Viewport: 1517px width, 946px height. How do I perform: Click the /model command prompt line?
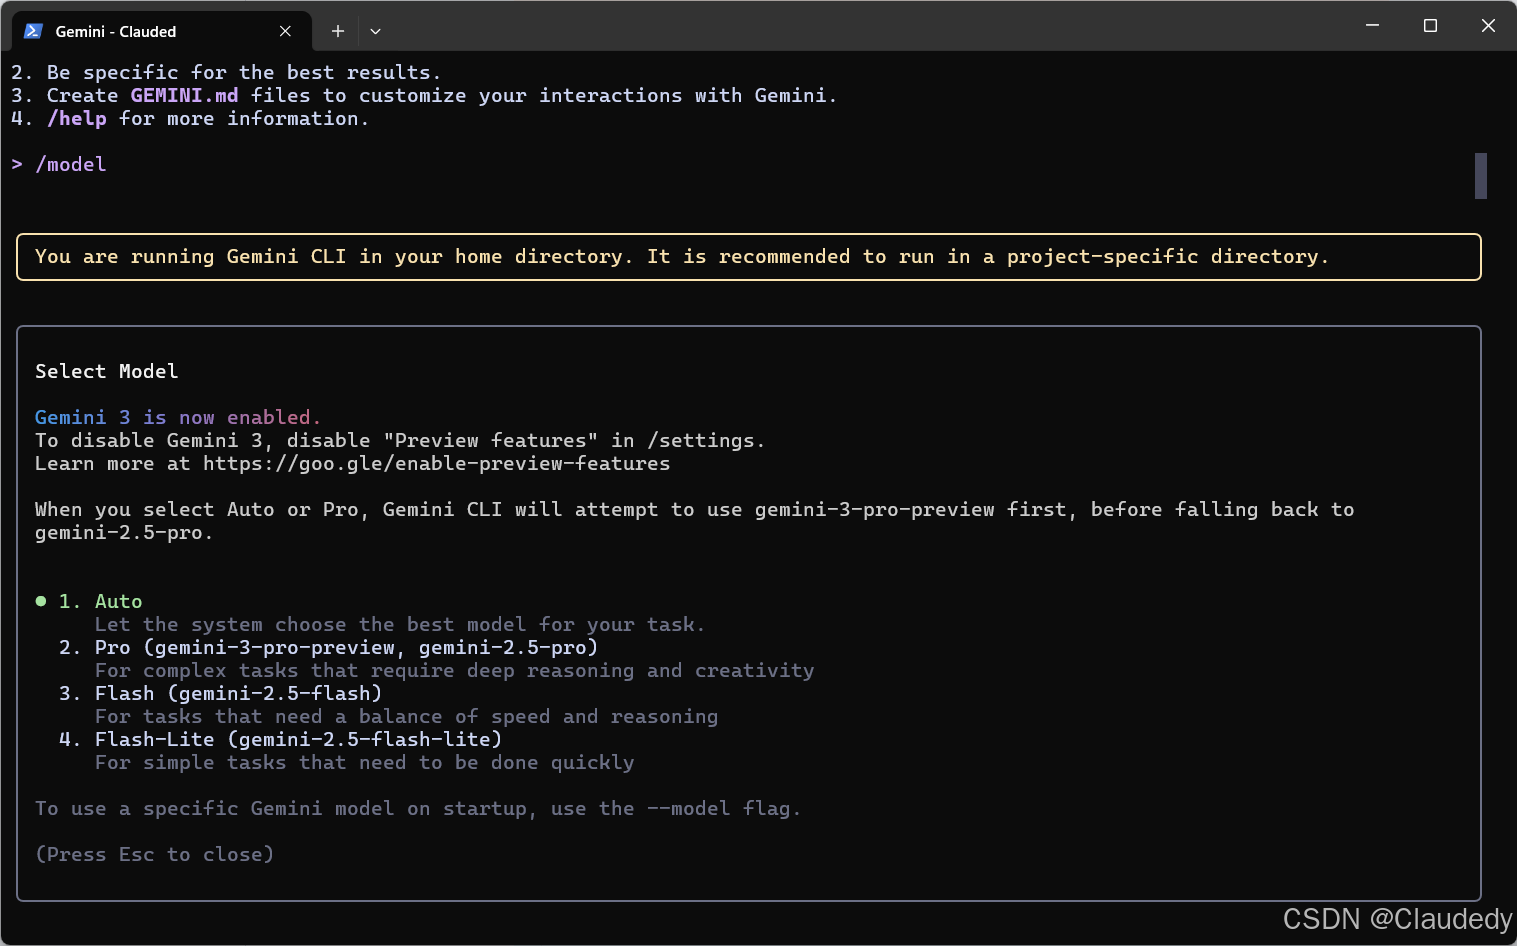point(59,164)
